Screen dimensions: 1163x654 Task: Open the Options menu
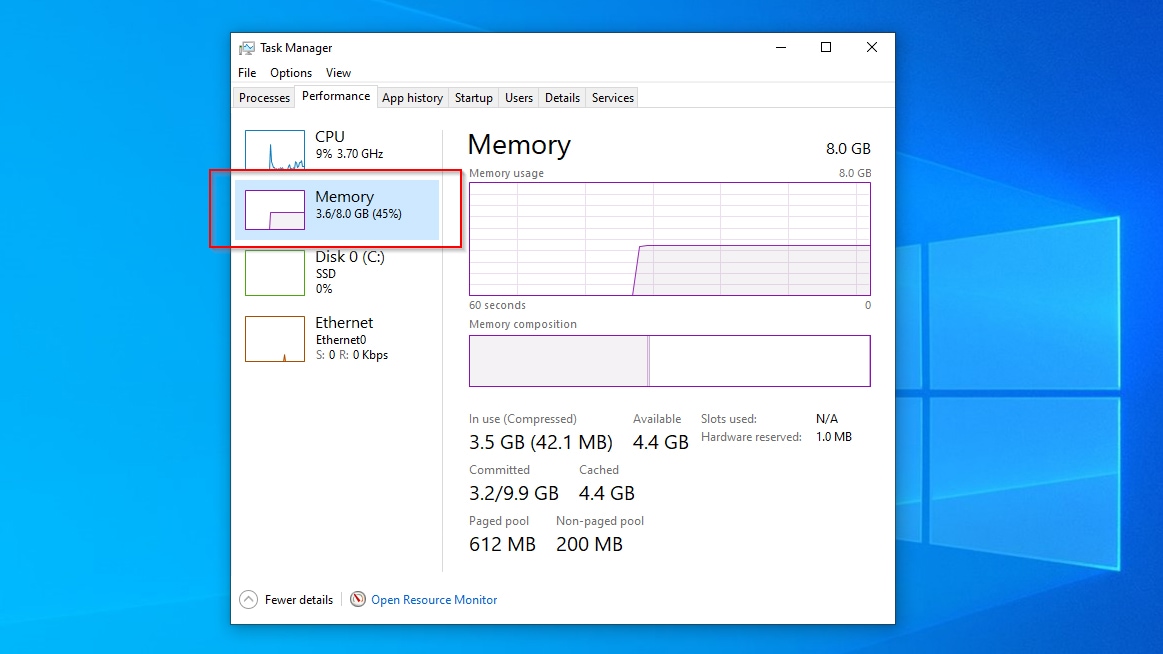[291, 73]
